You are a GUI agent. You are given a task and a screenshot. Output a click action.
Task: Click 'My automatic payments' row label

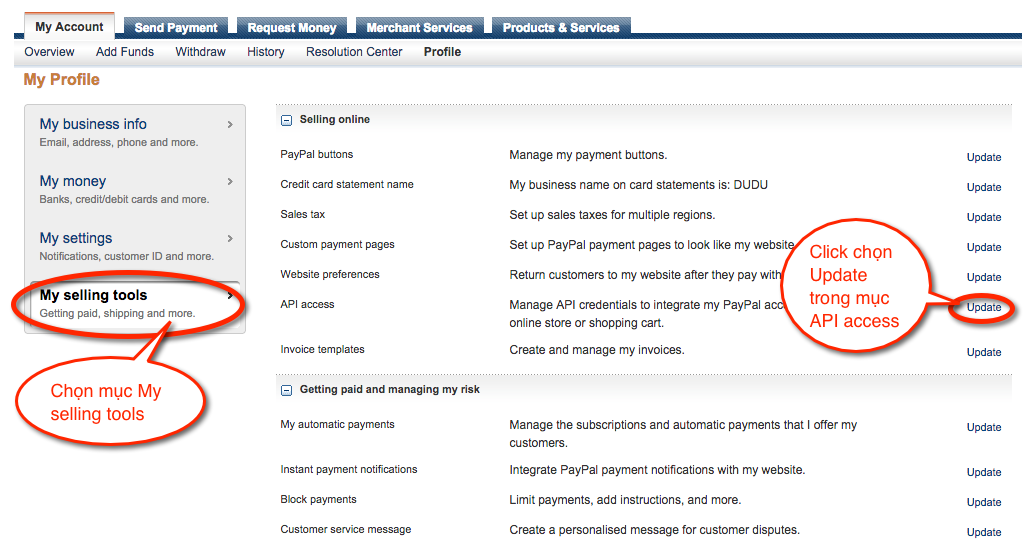(338, 424)
